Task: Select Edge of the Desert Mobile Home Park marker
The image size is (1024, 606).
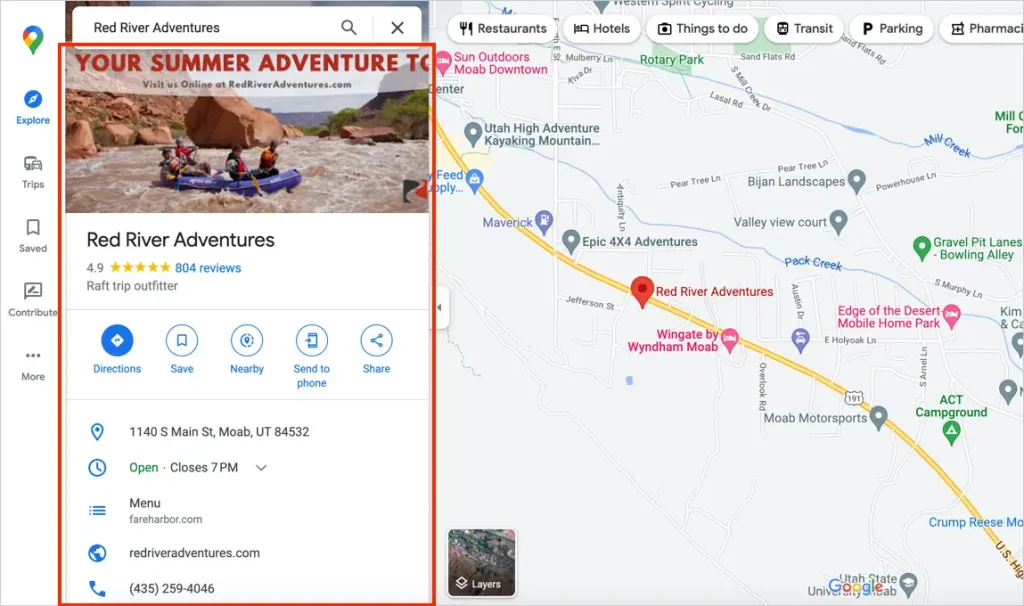Action: pos(952,316)
